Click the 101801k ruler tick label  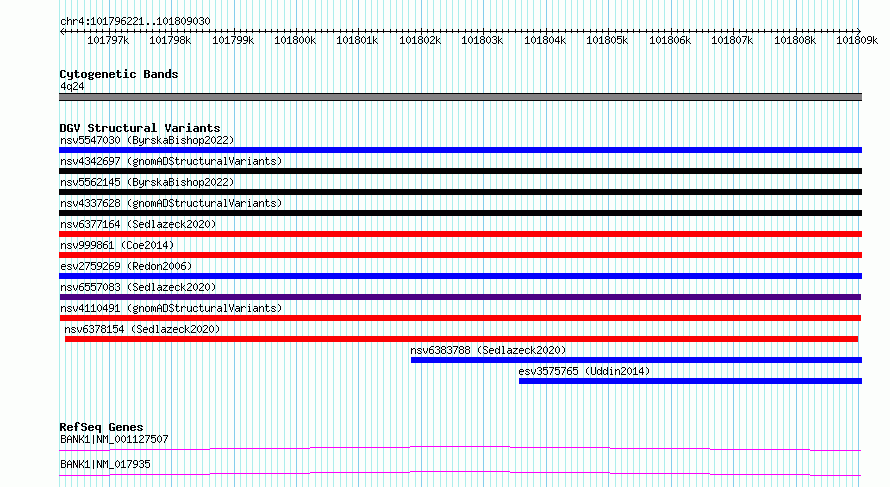[x=357, y=41]
